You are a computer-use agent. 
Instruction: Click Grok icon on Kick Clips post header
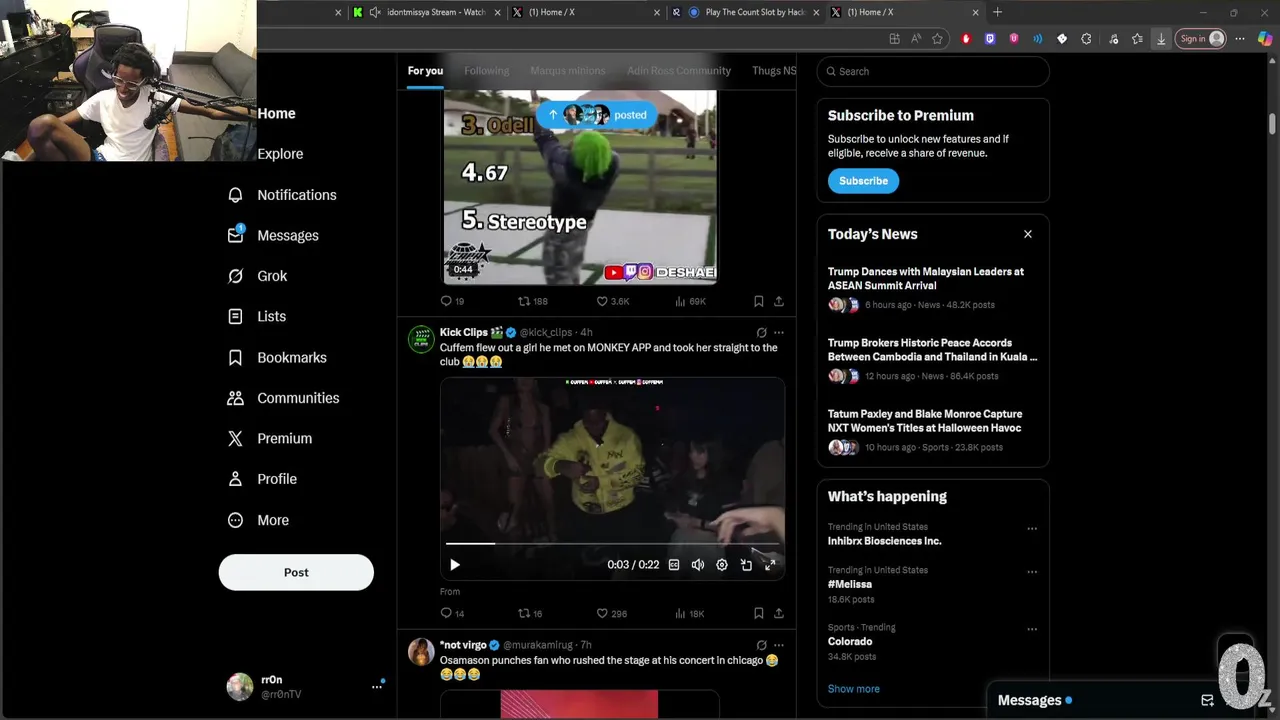point(761,333)
